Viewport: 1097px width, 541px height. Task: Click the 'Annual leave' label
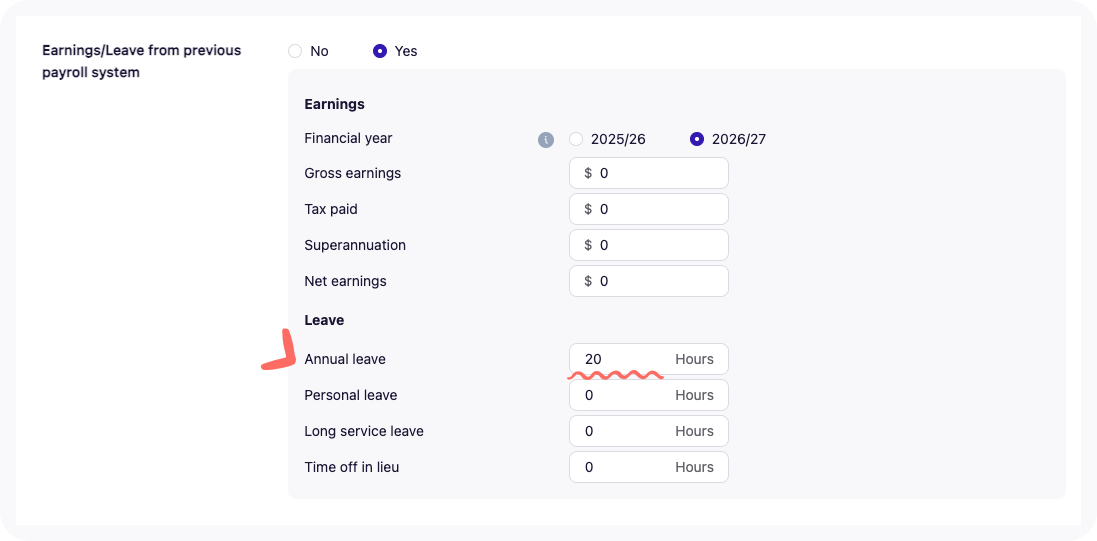(x=345, y=359)
